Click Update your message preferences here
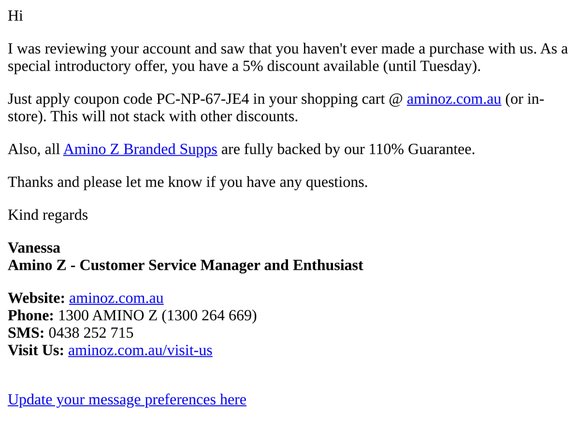580x425 pixels. (x=127, y=400)
